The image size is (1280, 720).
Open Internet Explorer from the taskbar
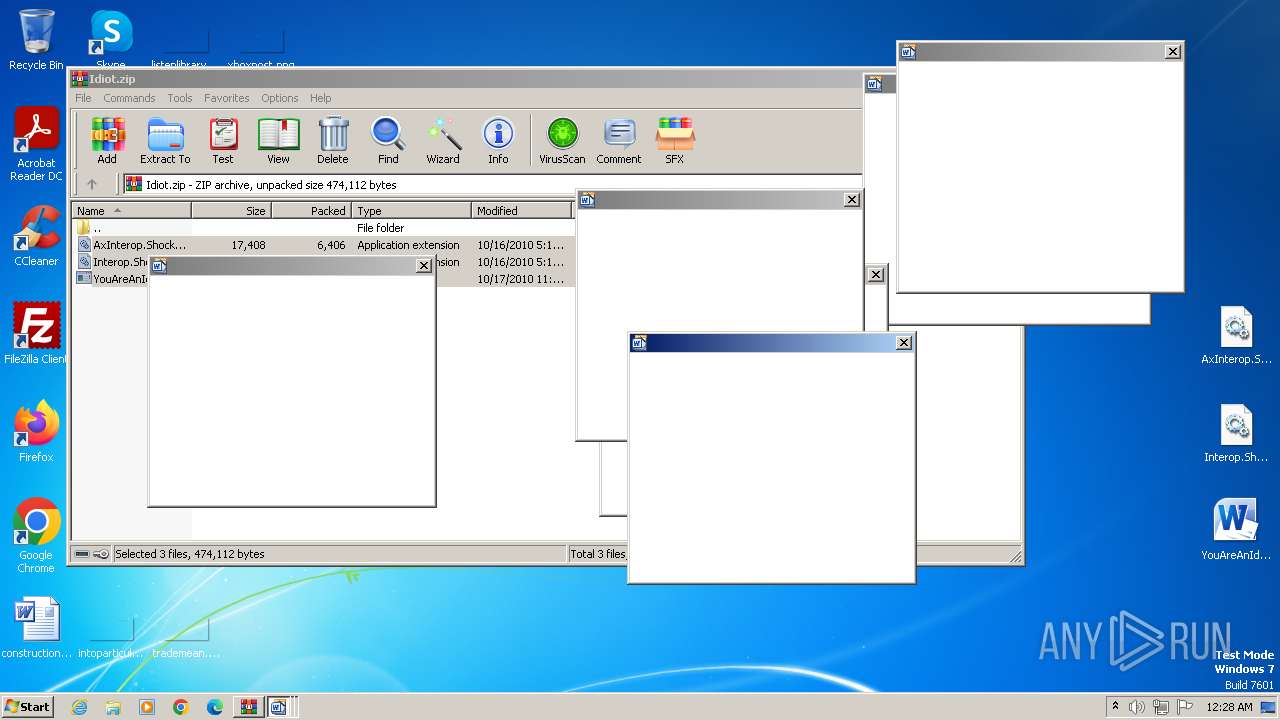(x=79, y=707)
